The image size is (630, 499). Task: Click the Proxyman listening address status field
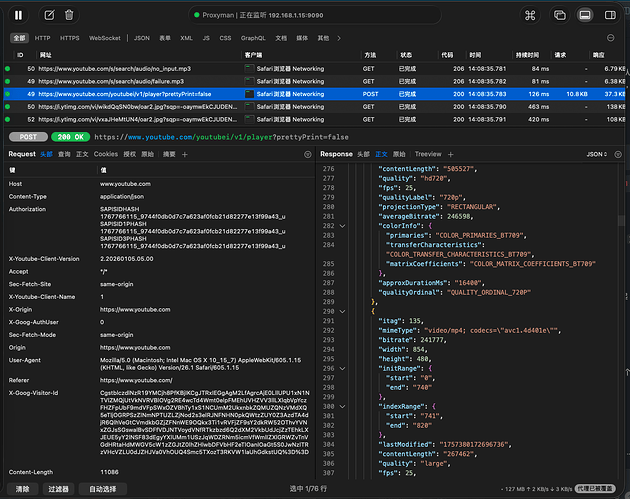(315, 15)
